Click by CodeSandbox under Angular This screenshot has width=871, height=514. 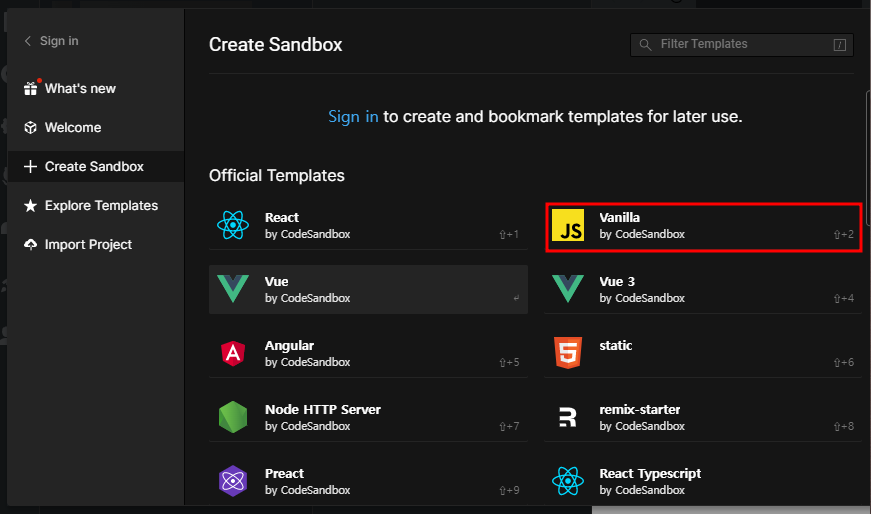pos(308,362)
